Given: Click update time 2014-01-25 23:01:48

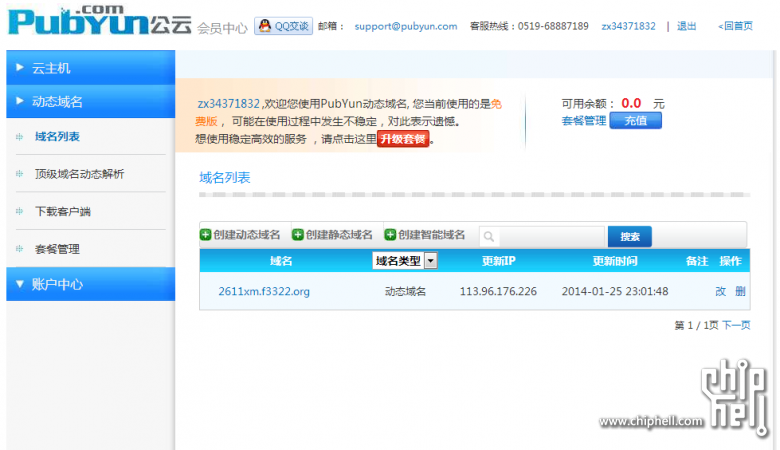Looking at the screenshot, I should (x=615, y=291).
